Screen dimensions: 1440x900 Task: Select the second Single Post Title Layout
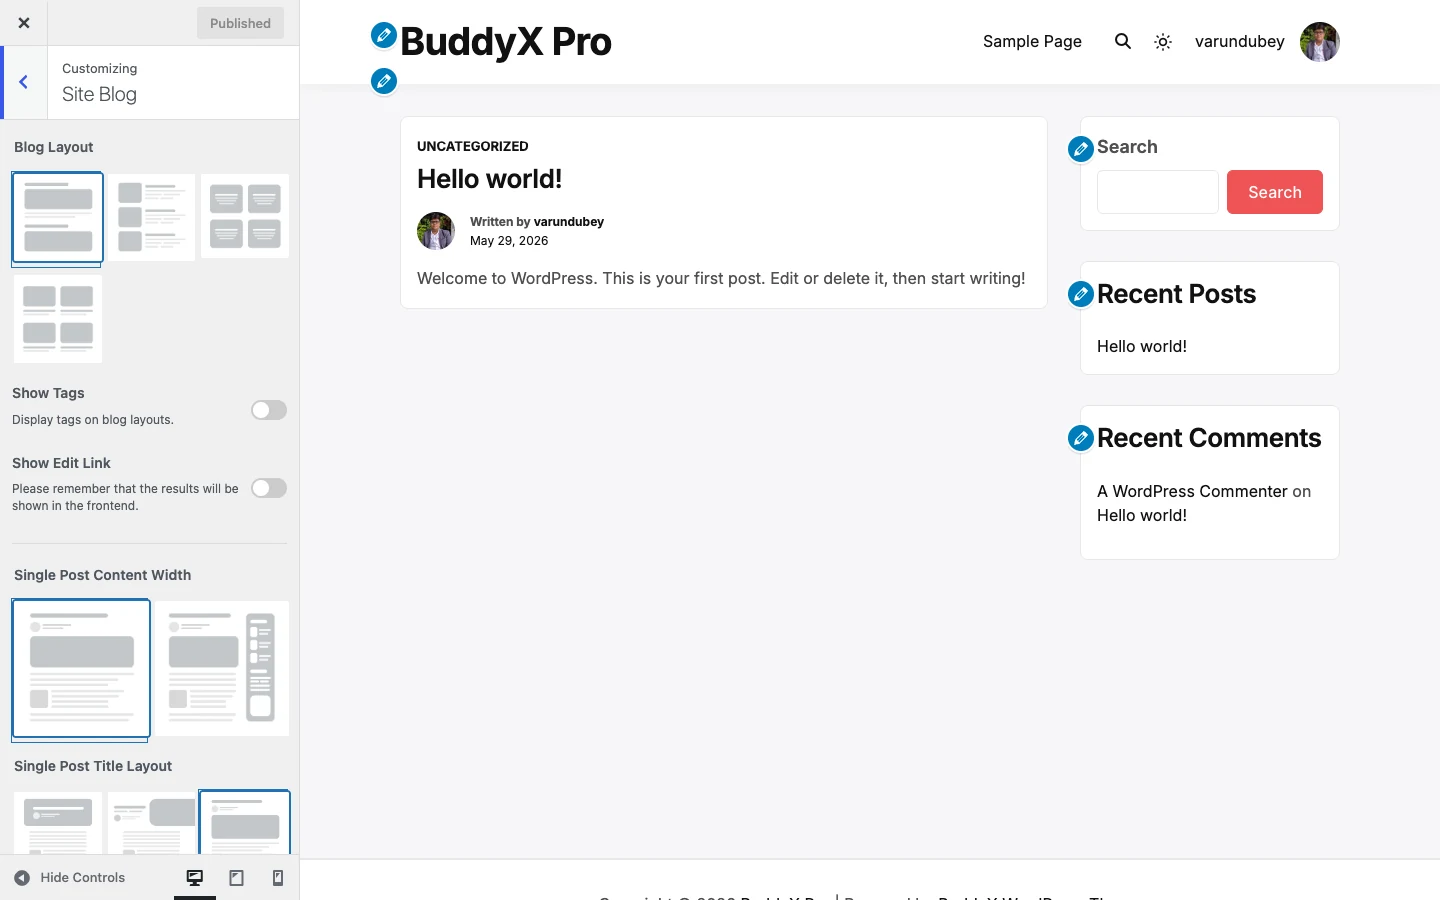pos(152,823)
